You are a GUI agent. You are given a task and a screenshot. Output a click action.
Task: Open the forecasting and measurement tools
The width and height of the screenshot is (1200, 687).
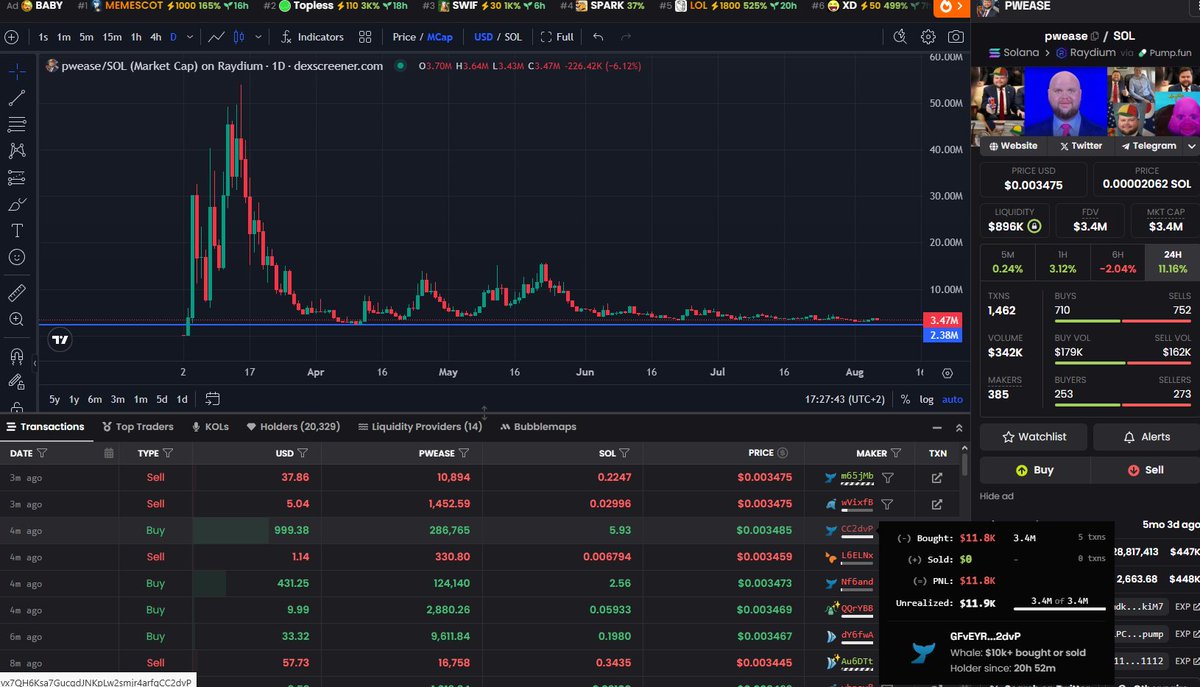(x=17, y=177)
